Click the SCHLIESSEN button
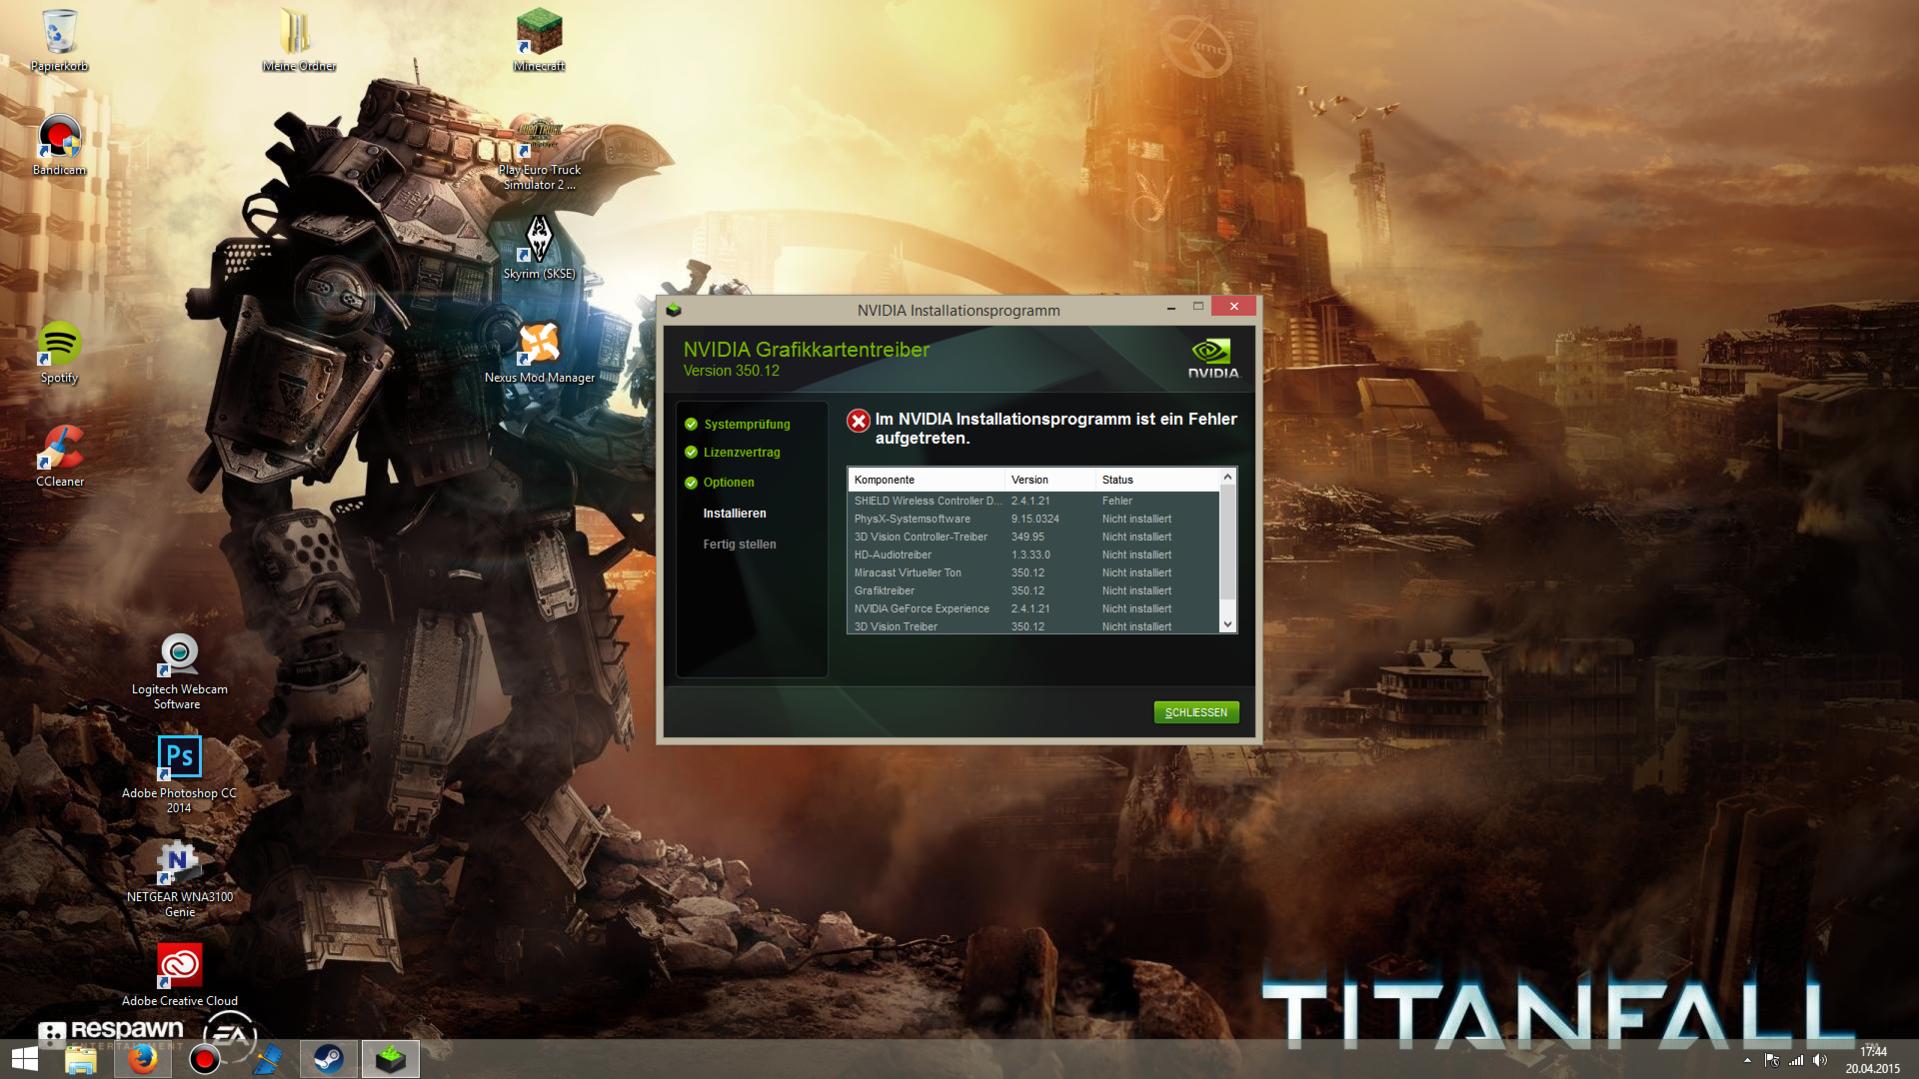Viewport: 1919px width, 1079px height. 1196,712
